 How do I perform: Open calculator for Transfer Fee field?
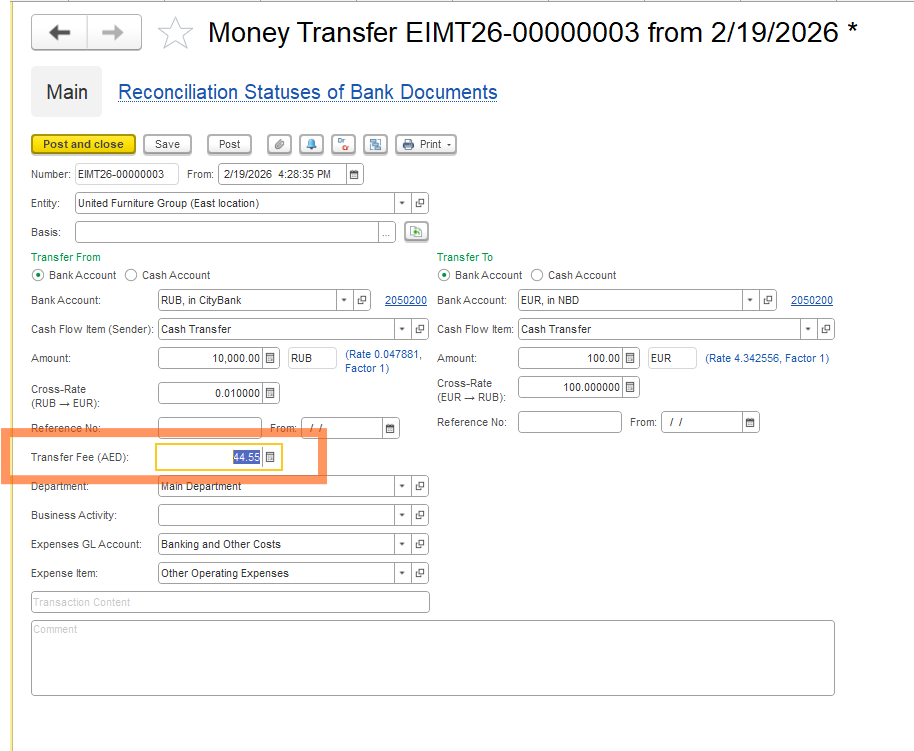pos(270,457)
